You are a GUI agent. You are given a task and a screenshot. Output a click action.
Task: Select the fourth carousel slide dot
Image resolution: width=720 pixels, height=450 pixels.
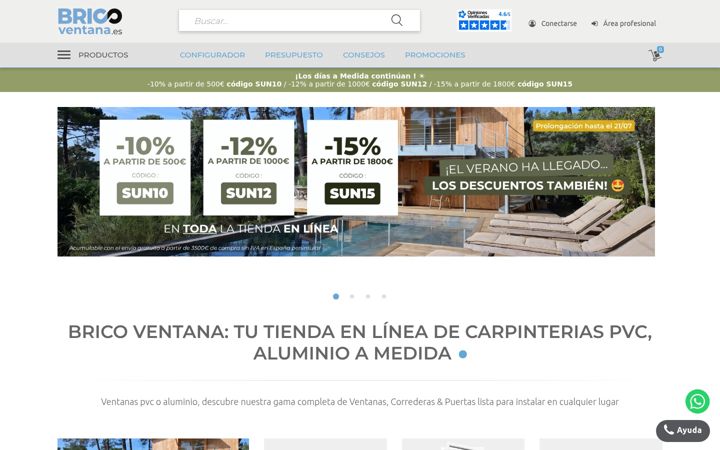384,297
